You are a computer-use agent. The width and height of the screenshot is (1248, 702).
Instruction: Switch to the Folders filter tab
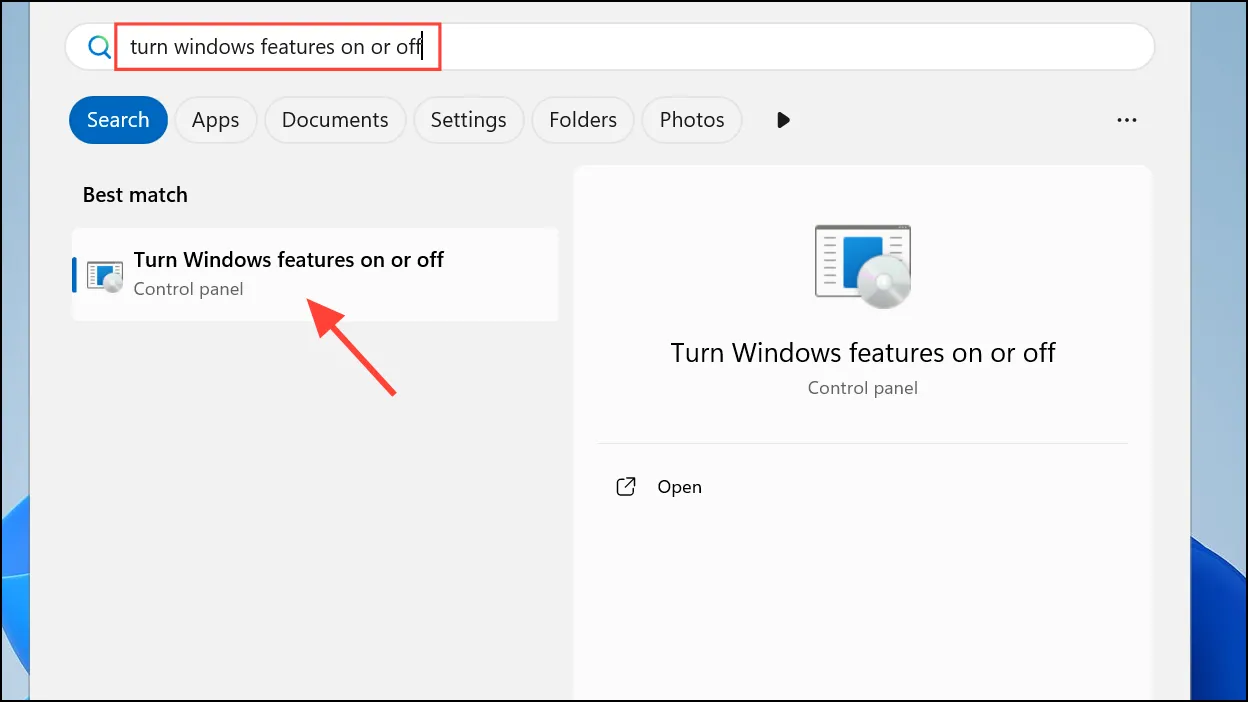click(x=583, y=120)
